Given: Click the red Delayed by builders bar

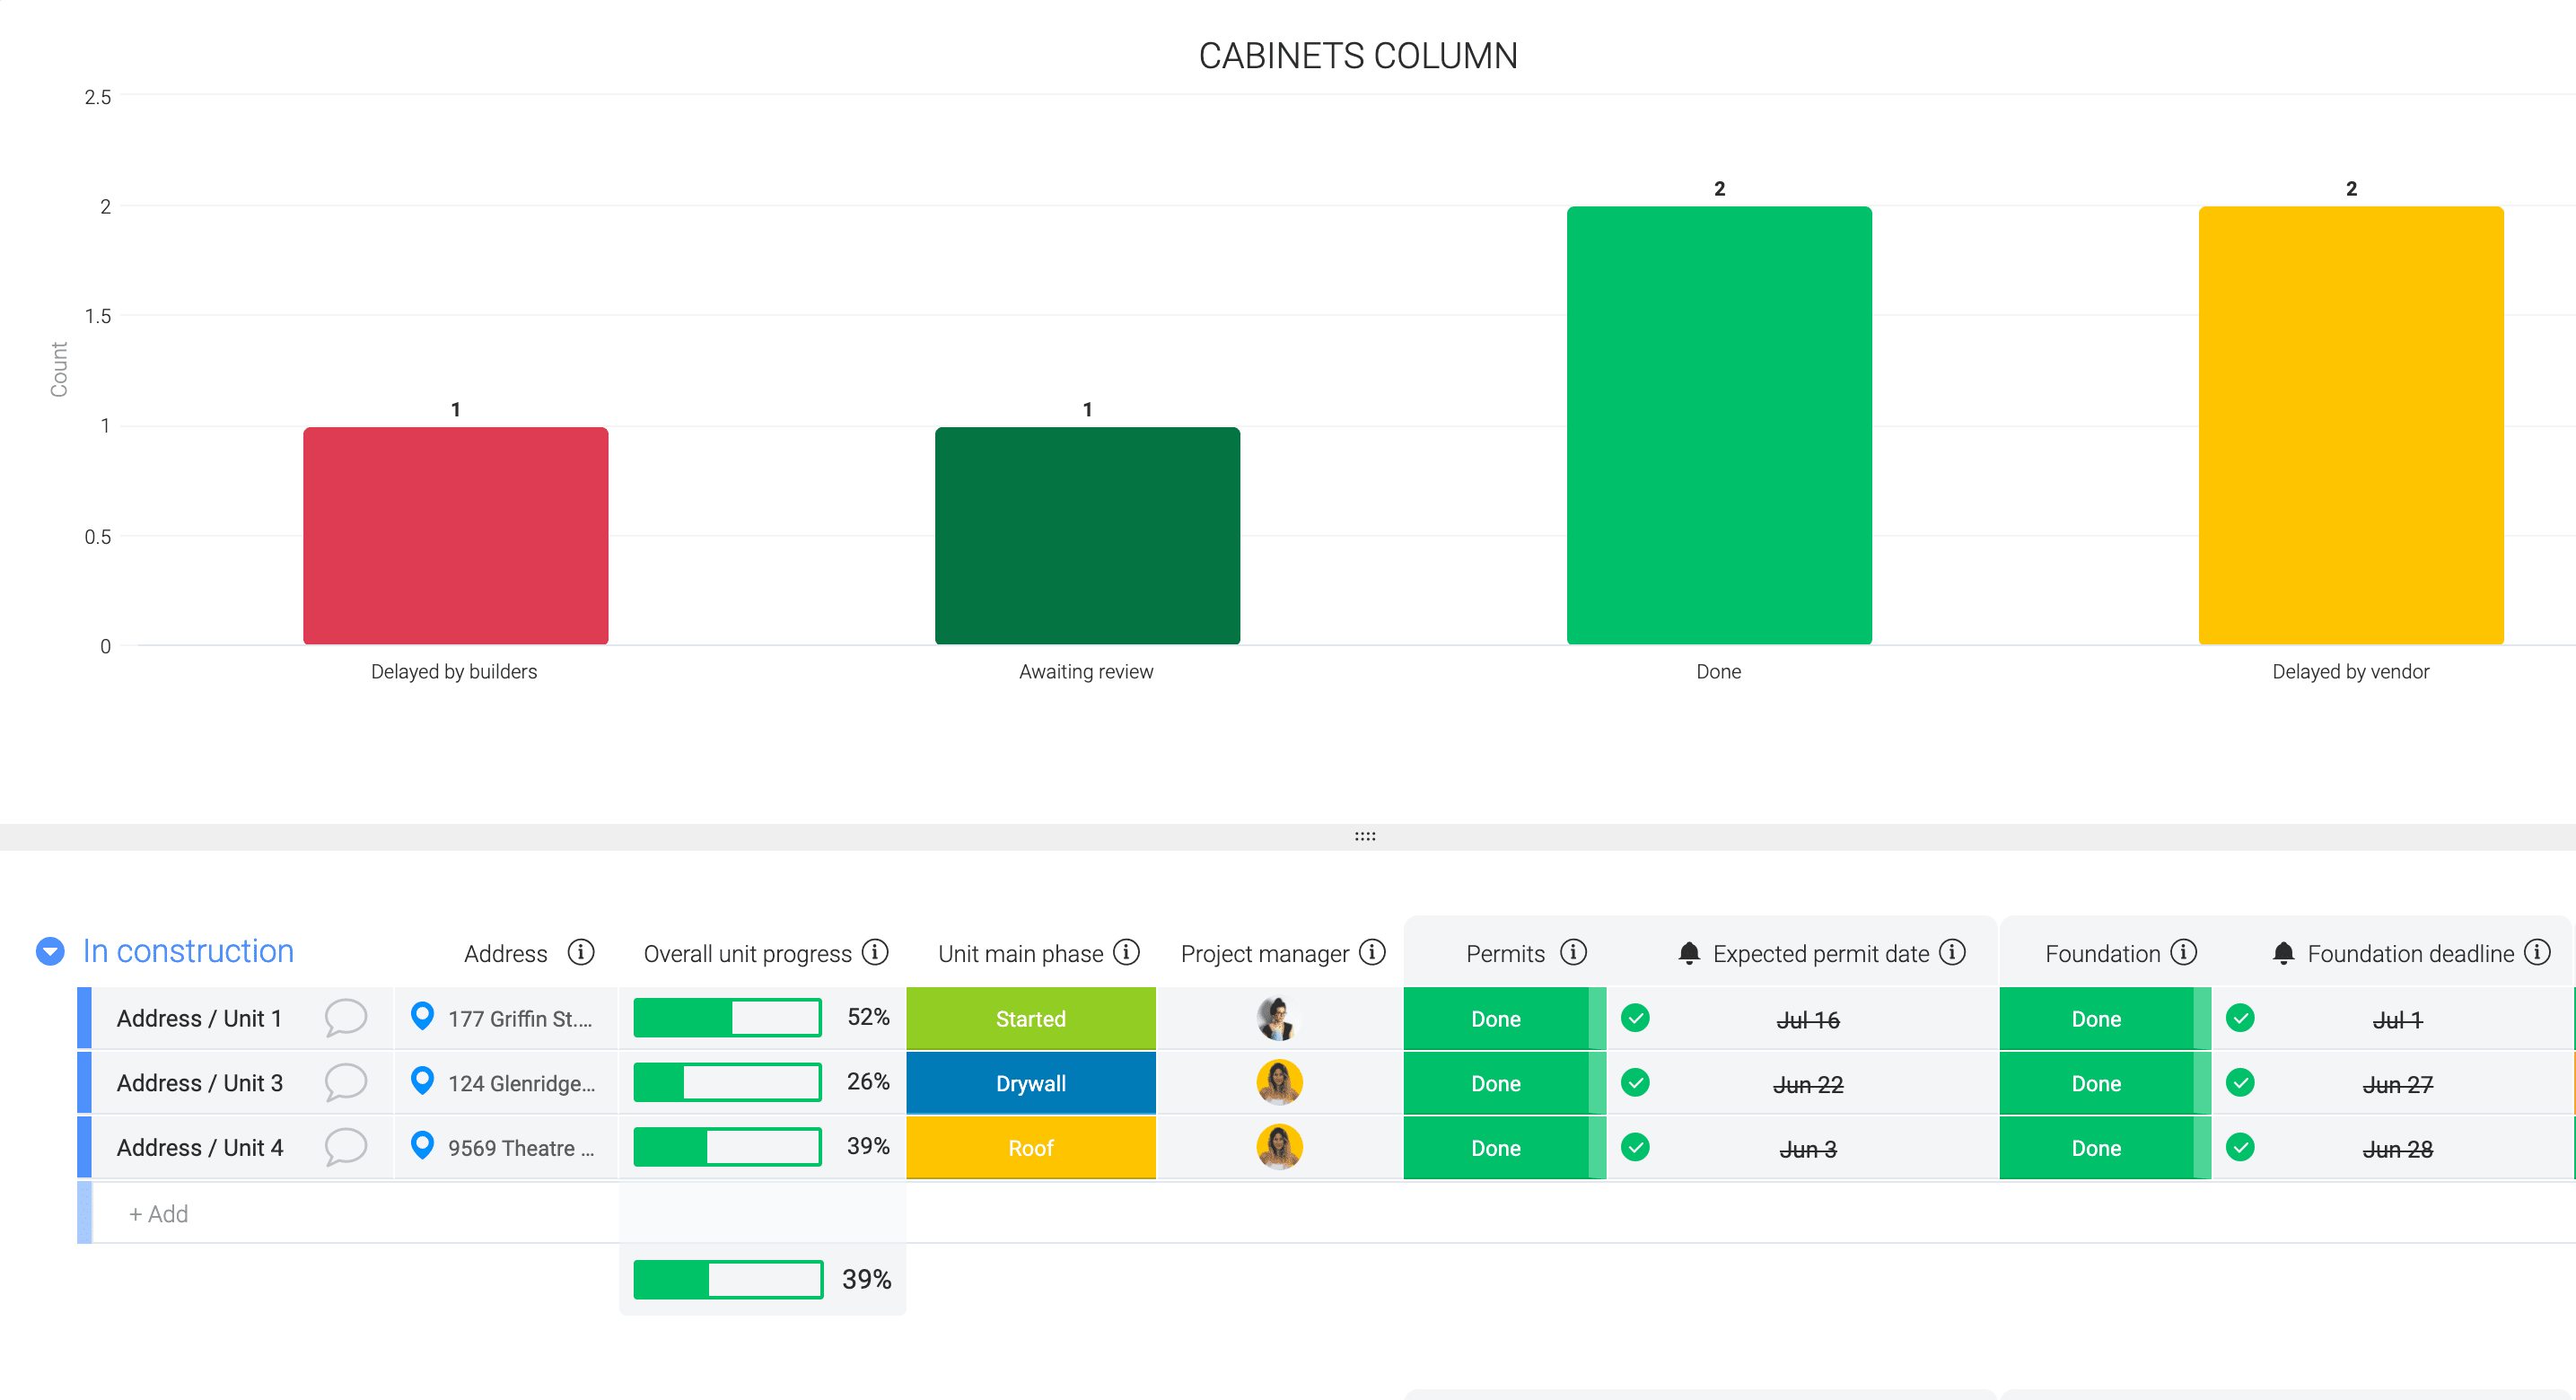Looking at the screenshot, I should 456,536.
